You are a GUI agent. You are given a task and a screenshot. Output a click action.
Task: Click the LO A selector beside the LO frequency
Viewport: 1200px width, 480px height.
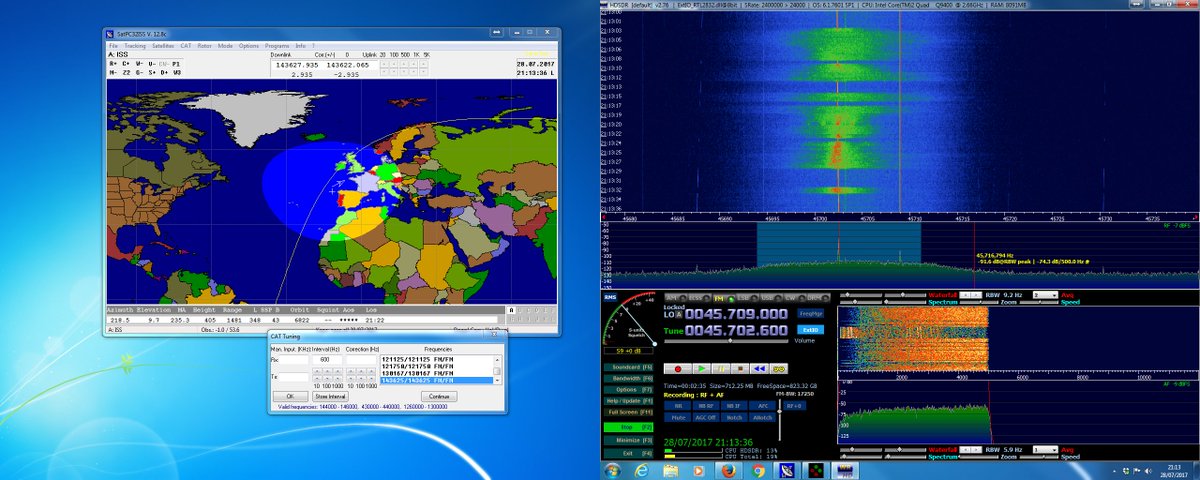tap(679, 314)
